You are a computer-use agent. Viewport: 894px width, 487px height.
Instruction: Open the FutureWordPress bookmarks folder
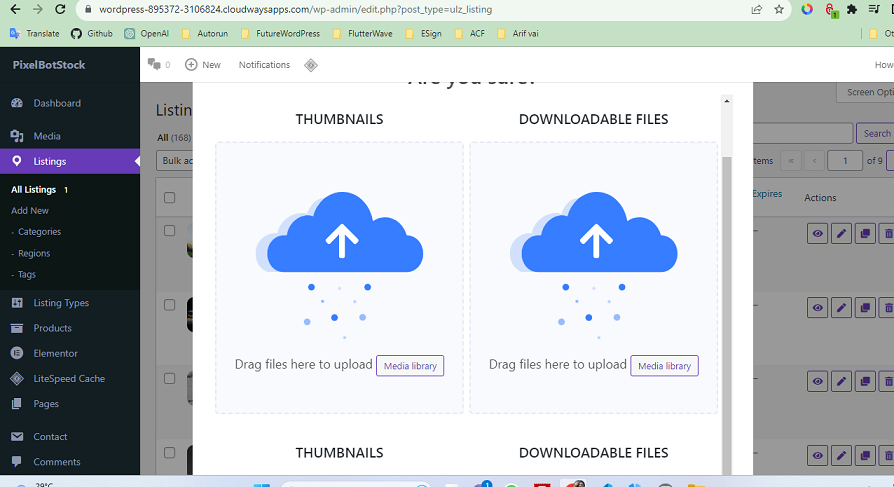tap(281, 34)
